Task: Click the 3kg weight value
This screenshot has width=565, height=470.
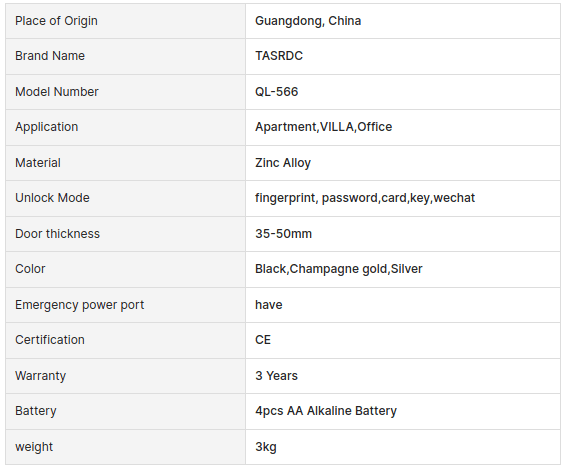Action: (266, 447)
